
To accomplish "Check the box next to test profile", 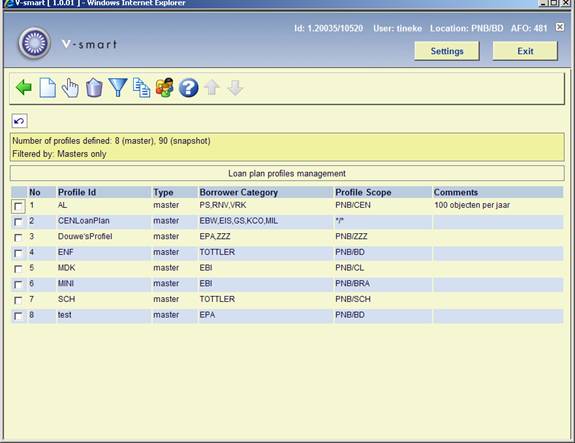I will click(x=18, y=316).
